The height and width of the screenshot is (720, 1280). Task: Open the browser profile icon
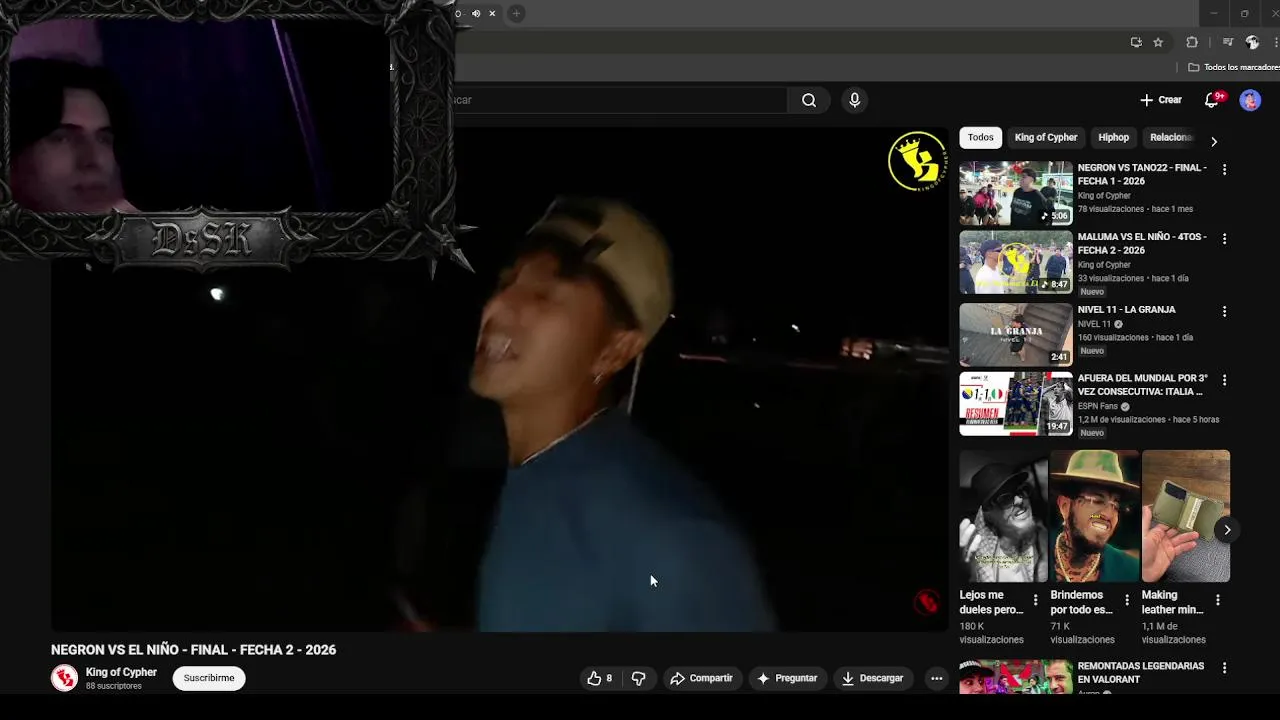pyautogui.click(x=1252, y=42)
